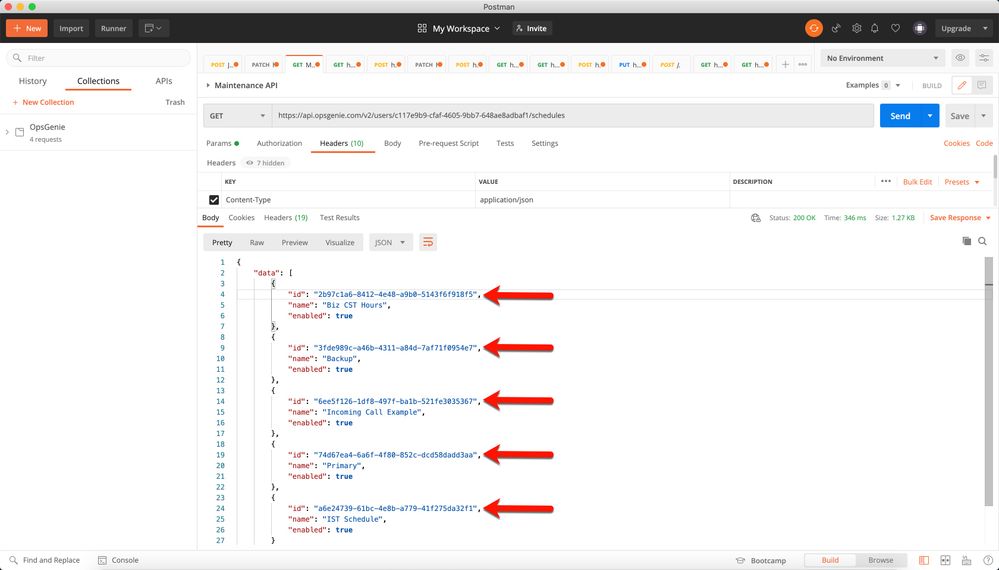This screenshot has width=999, height=570.
Task: Open the Code link
Action: point(984,143)
